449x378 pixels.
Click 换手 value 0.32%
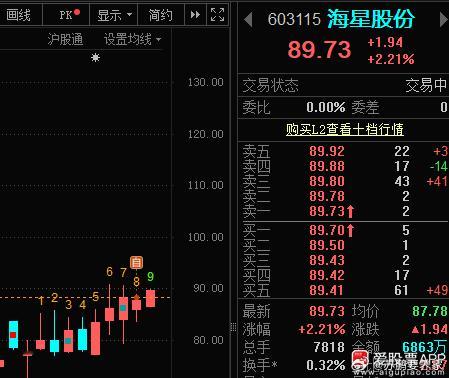(326, 365)
